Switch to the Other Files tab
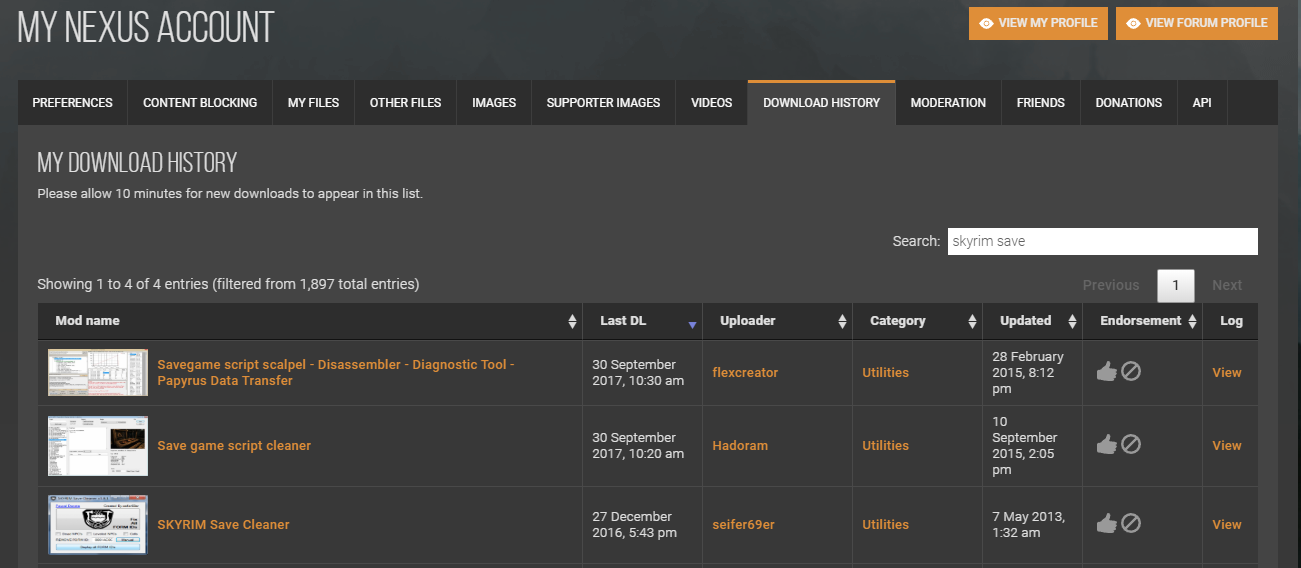This screenshot has height=568, width=1301. [x=405, y=103]
